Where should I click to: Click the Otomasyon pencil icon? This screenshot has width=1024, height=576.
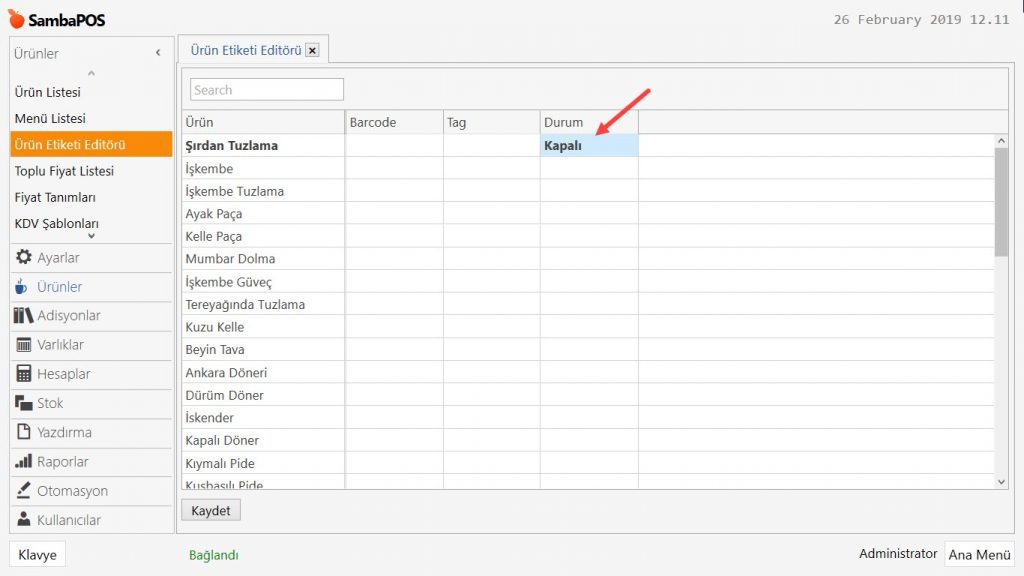point(24,491)
